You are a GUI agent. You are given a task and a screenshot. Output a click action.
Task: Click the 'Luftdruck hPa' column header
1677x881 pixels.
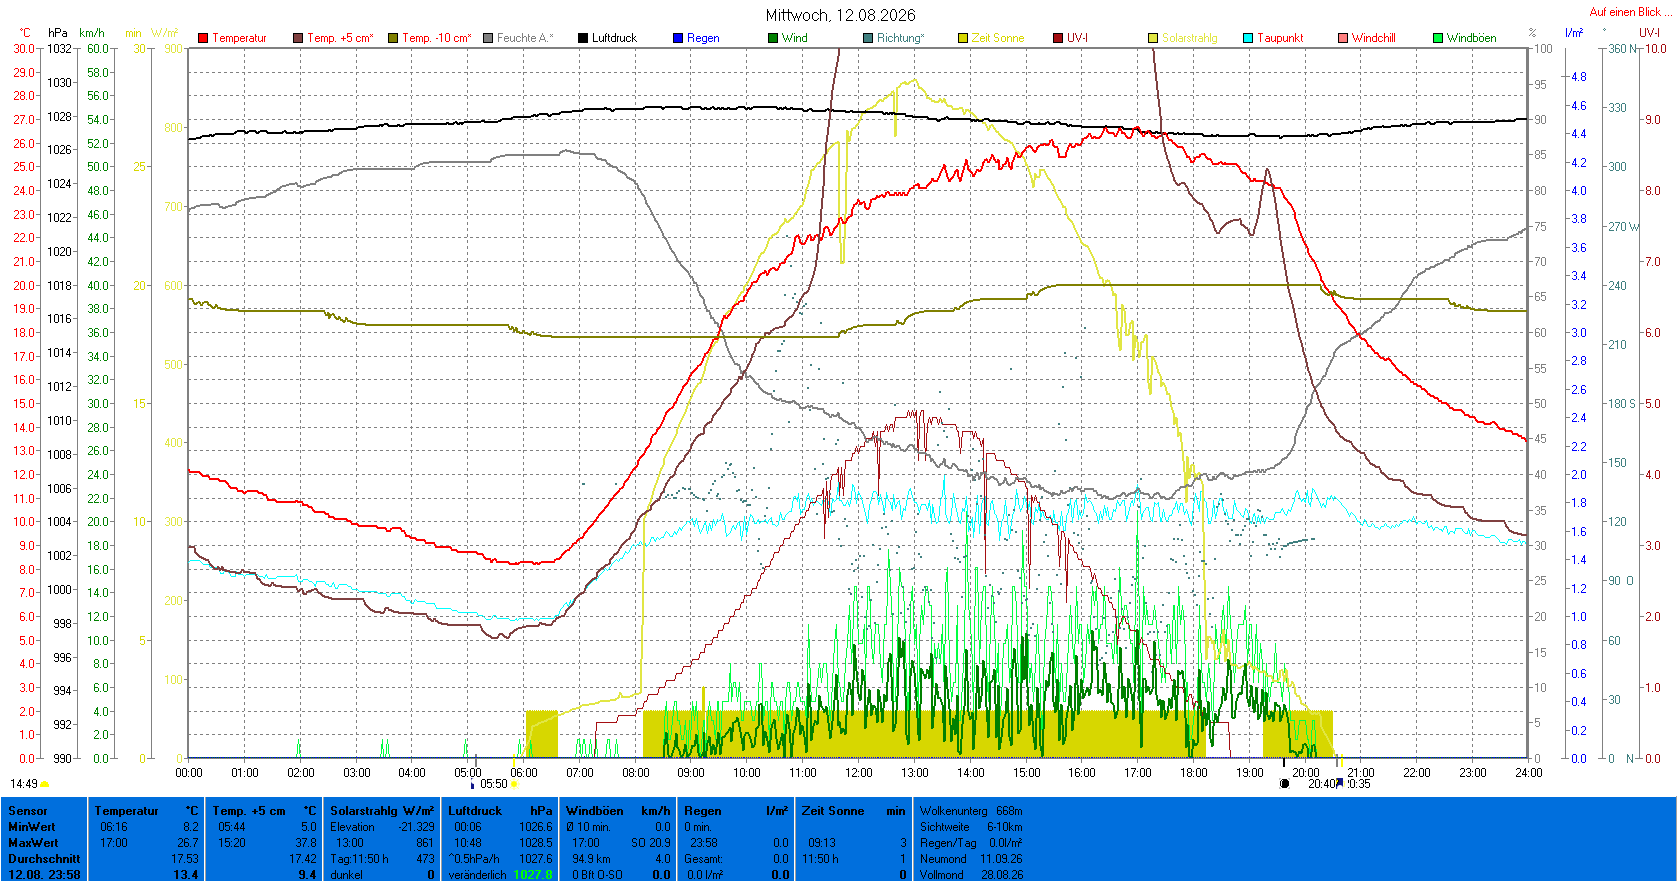point(501,811)
